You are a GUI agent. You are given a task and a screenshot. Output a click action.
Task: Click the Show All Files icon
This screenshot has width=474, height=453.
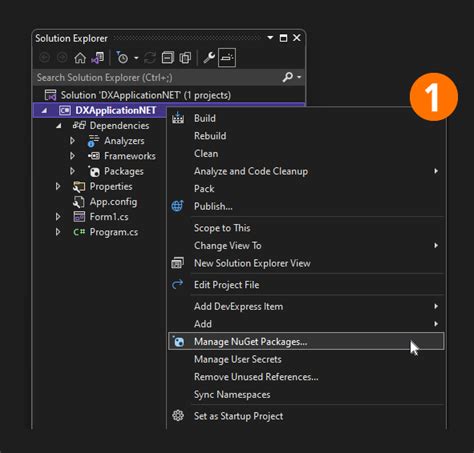coord(185,58)
